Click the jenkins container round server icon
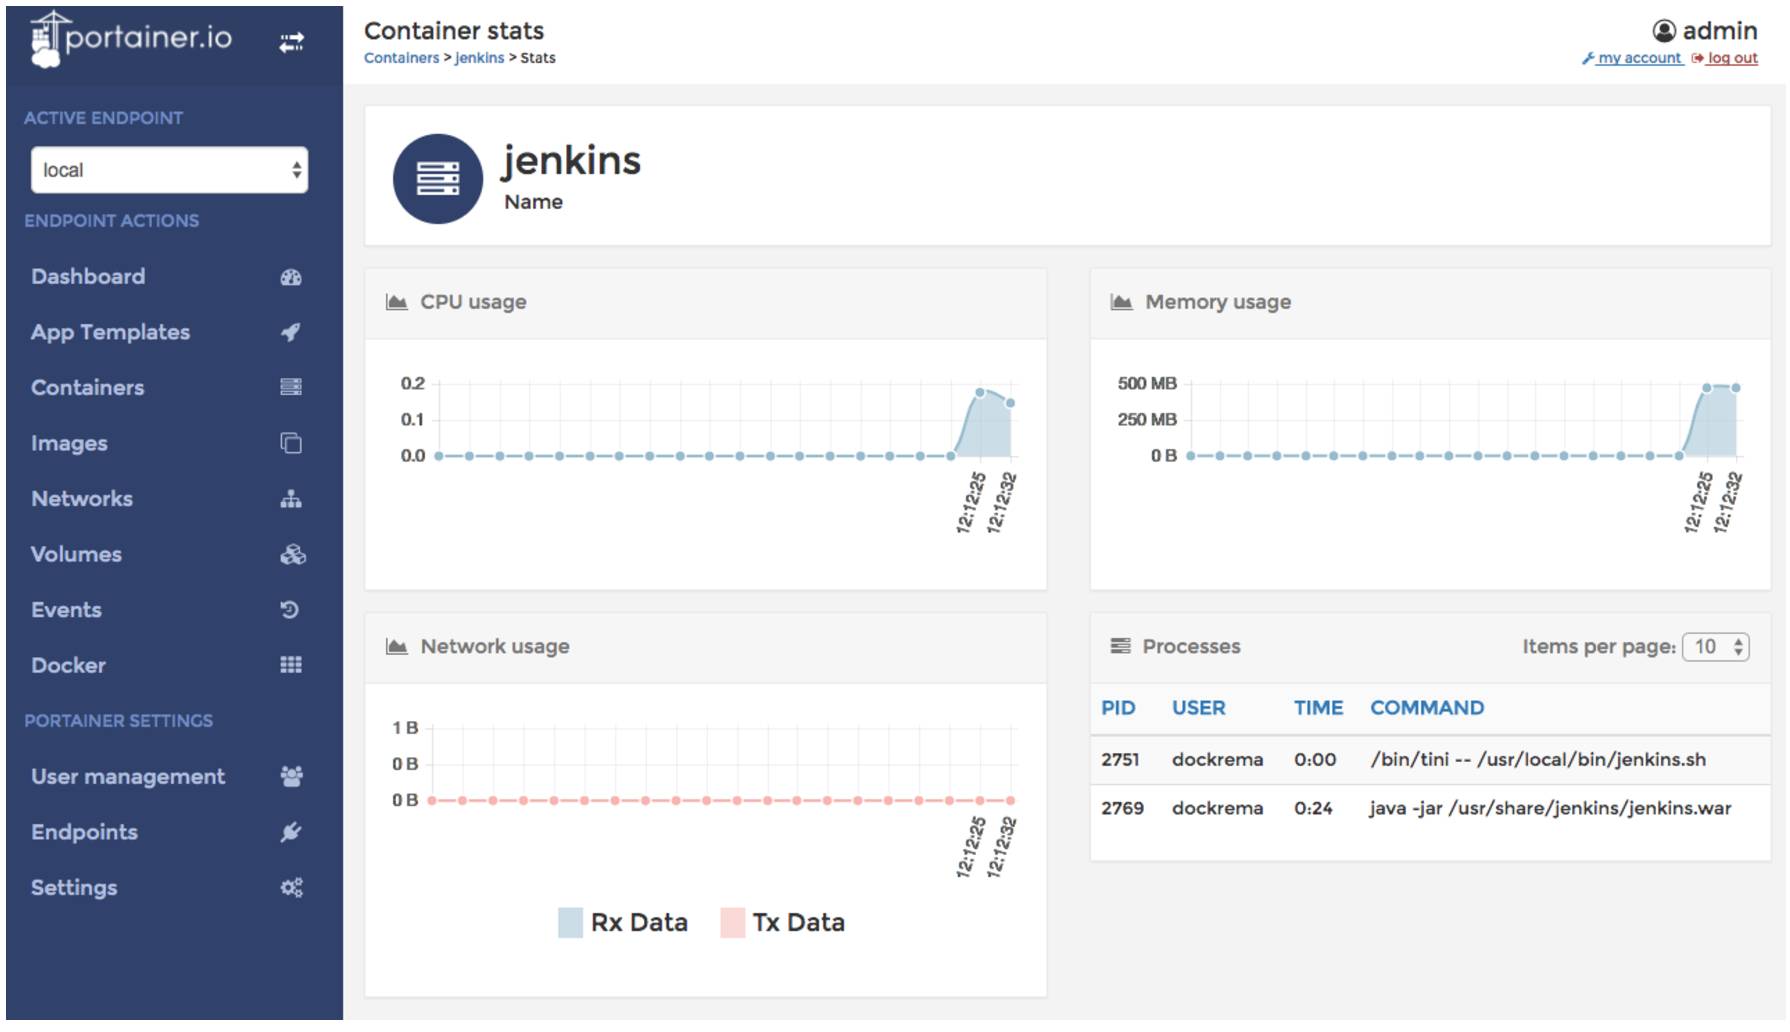 438,178
